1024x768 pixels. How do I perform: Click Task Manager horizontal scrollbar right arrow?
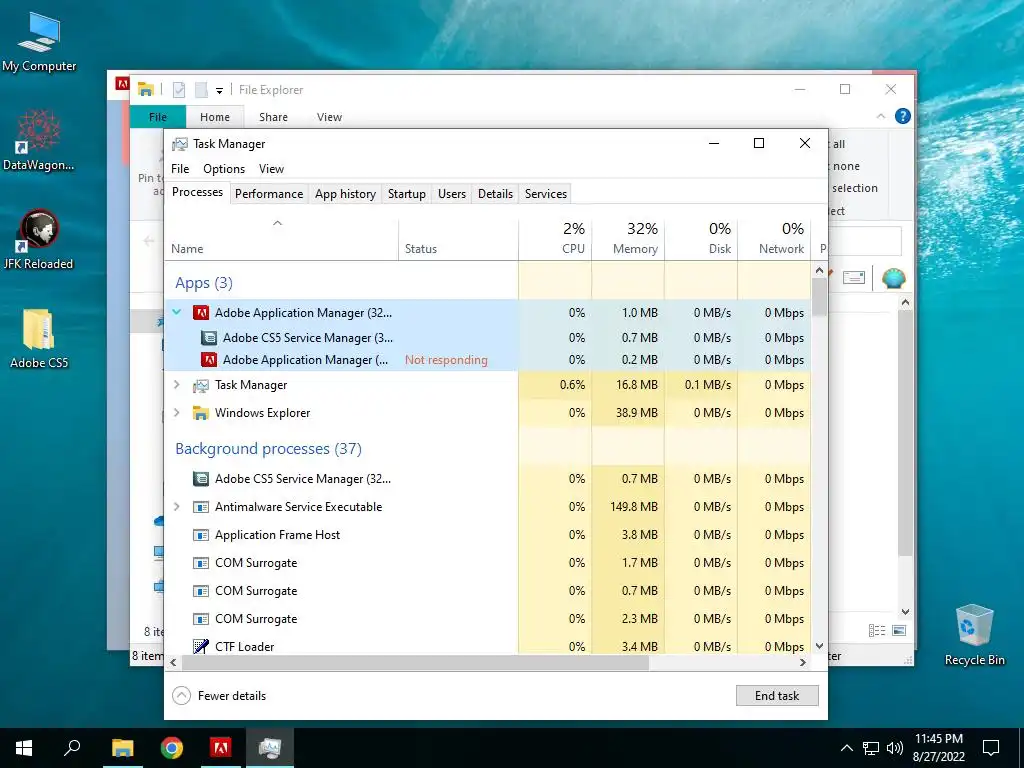coord(803,663)
